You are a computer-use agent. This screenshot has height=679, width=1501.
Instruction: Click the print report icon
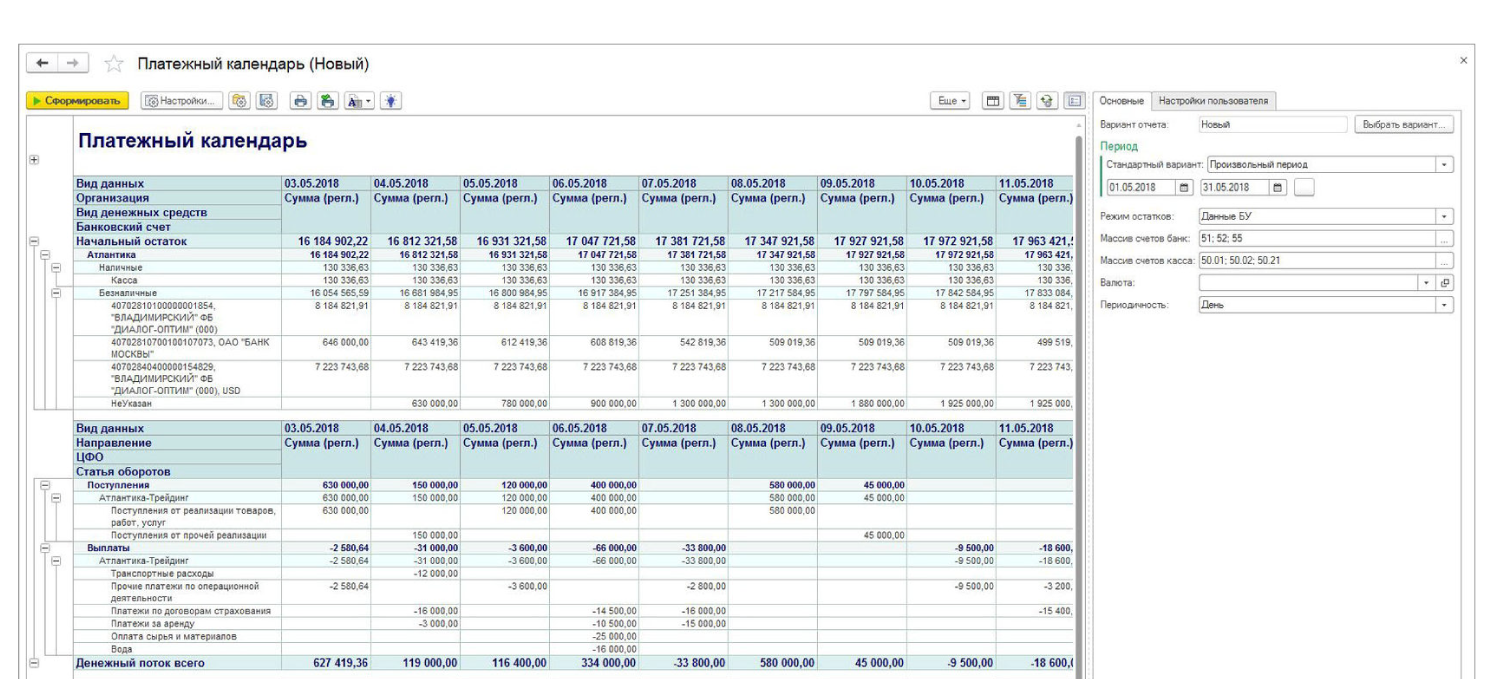click(x=299, y=101)
